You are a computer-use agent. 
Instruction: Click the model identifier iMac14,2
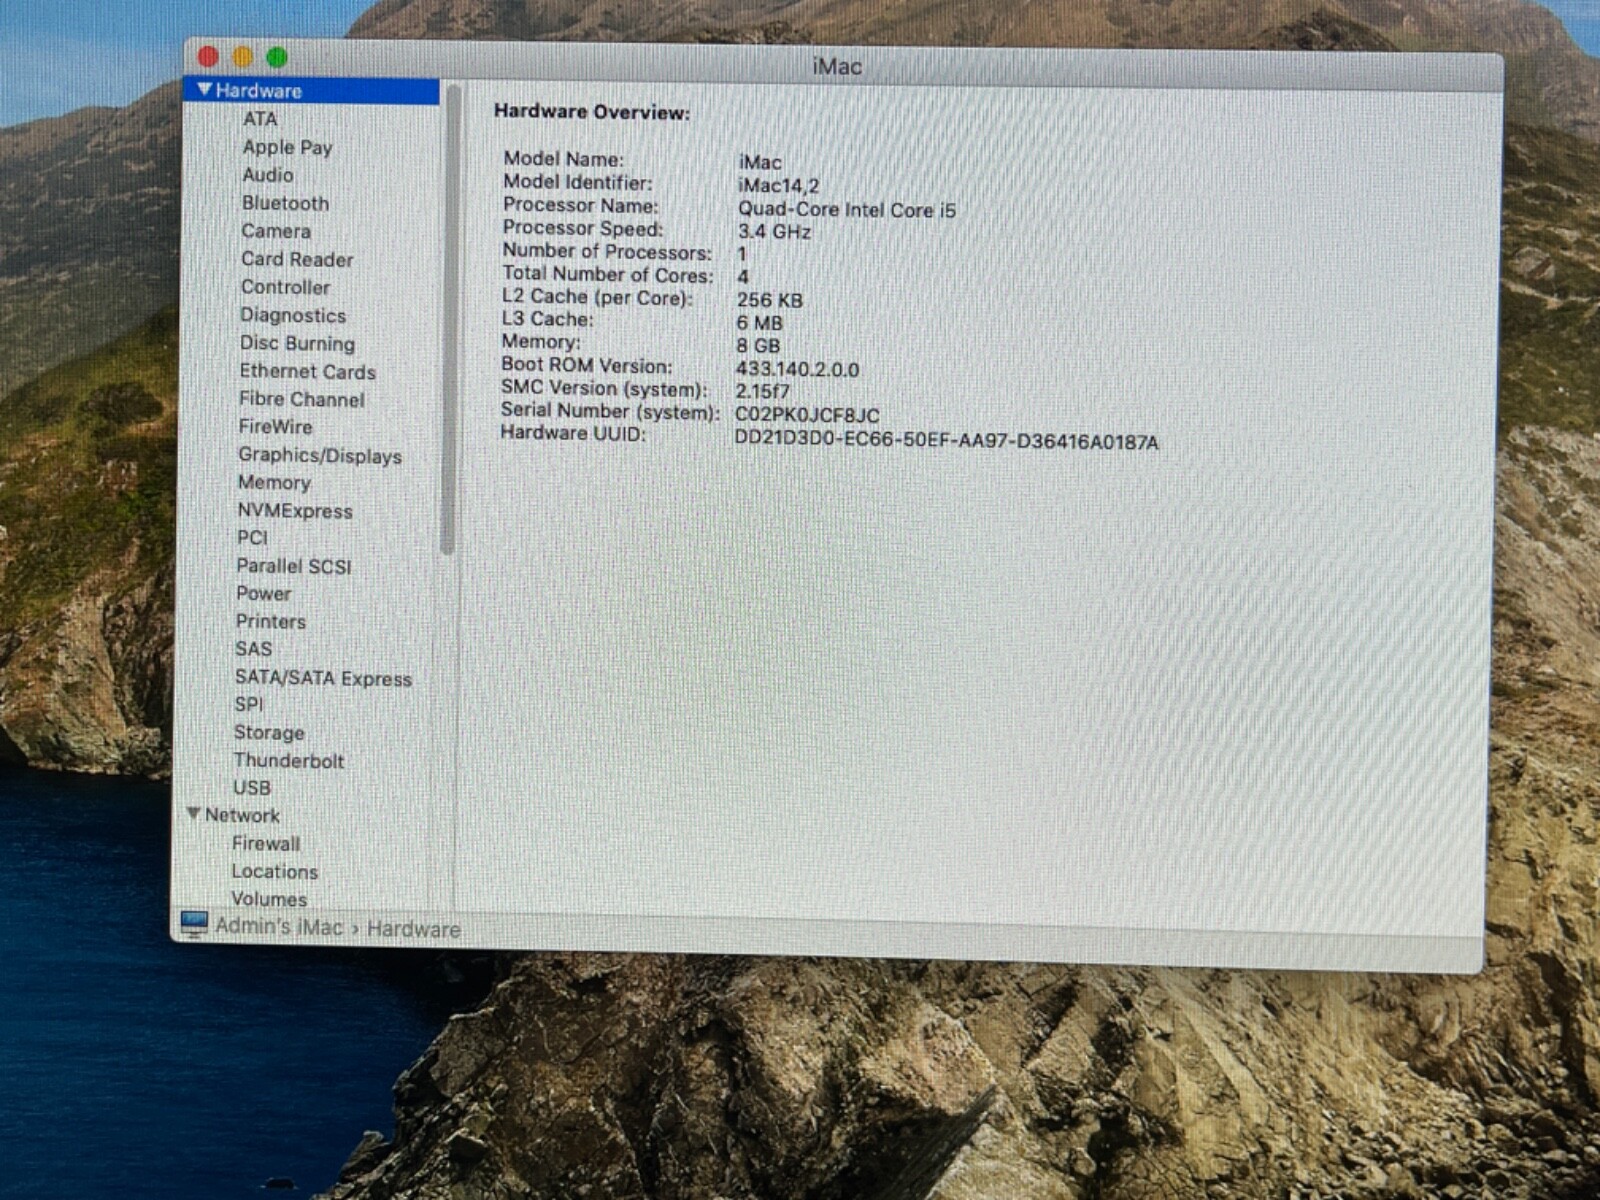[778, 185]
